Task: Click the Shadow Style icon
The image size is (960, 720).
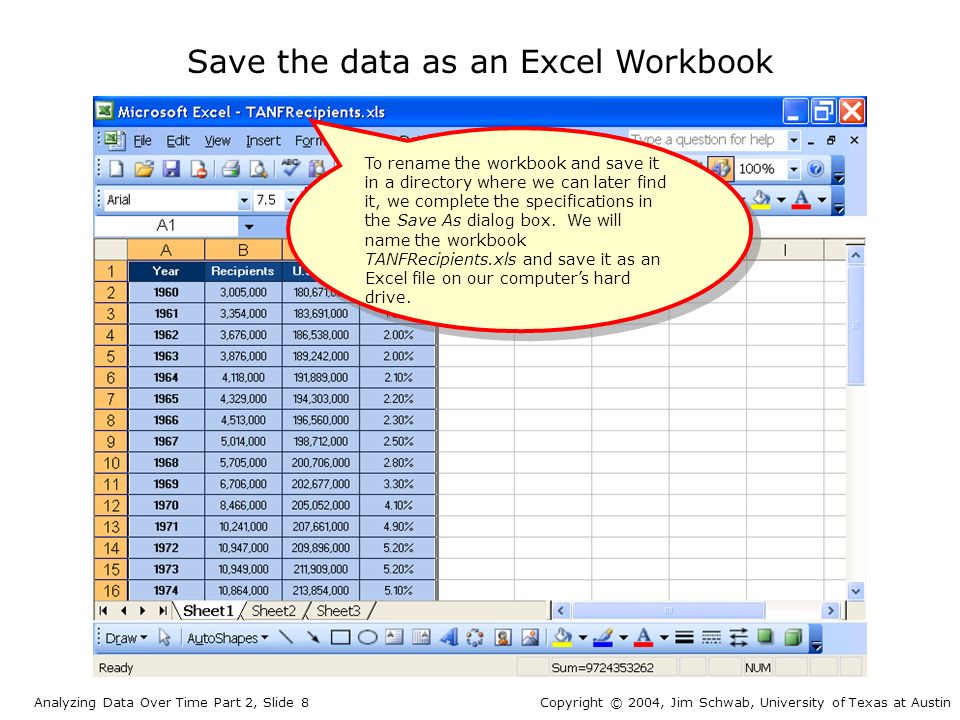Action: click(765, 637)
